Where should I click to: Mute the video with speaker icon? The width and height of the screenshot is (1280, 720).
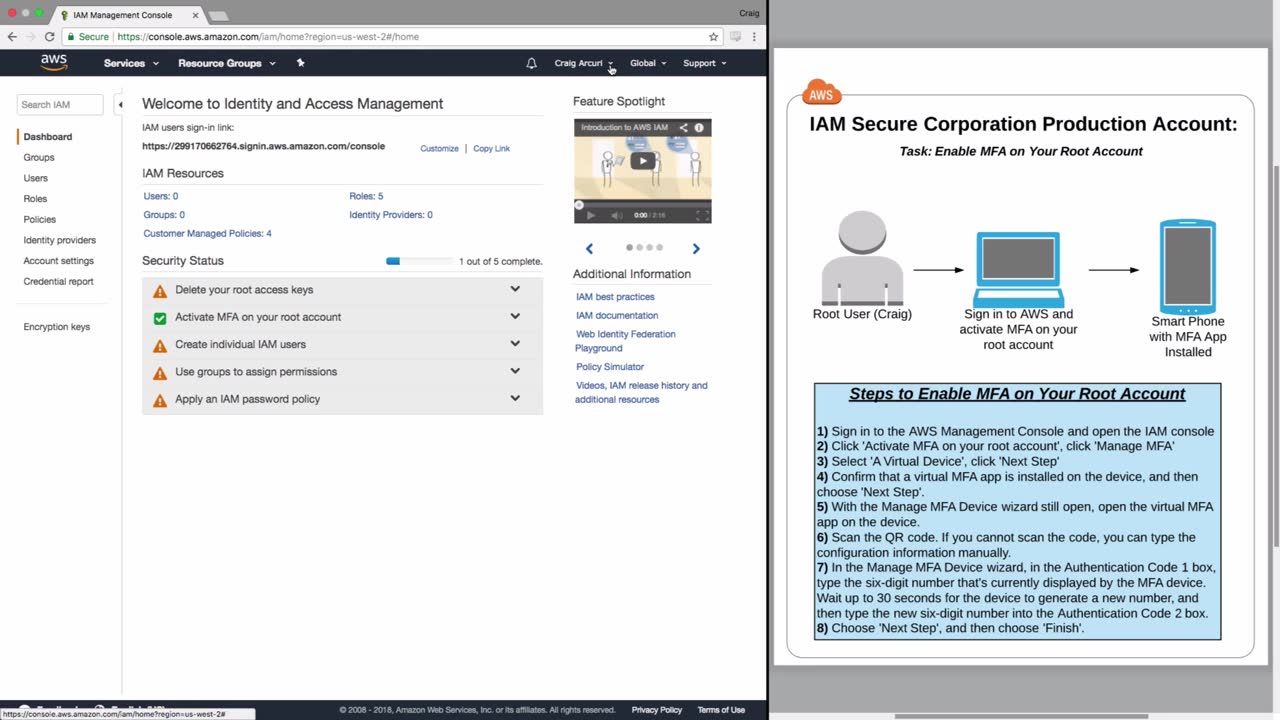pos(616,215)
